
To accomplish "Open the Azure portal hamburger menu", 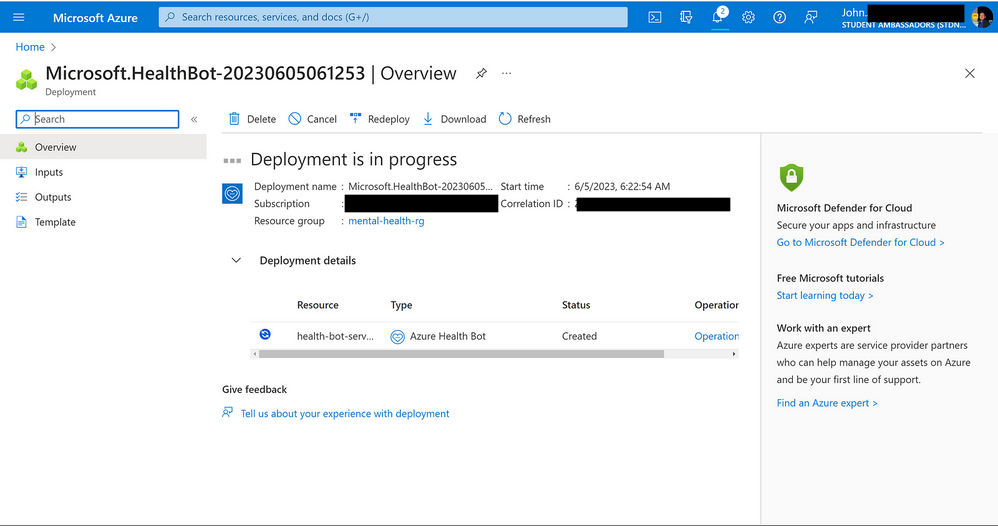I will [x=18, y=17].
